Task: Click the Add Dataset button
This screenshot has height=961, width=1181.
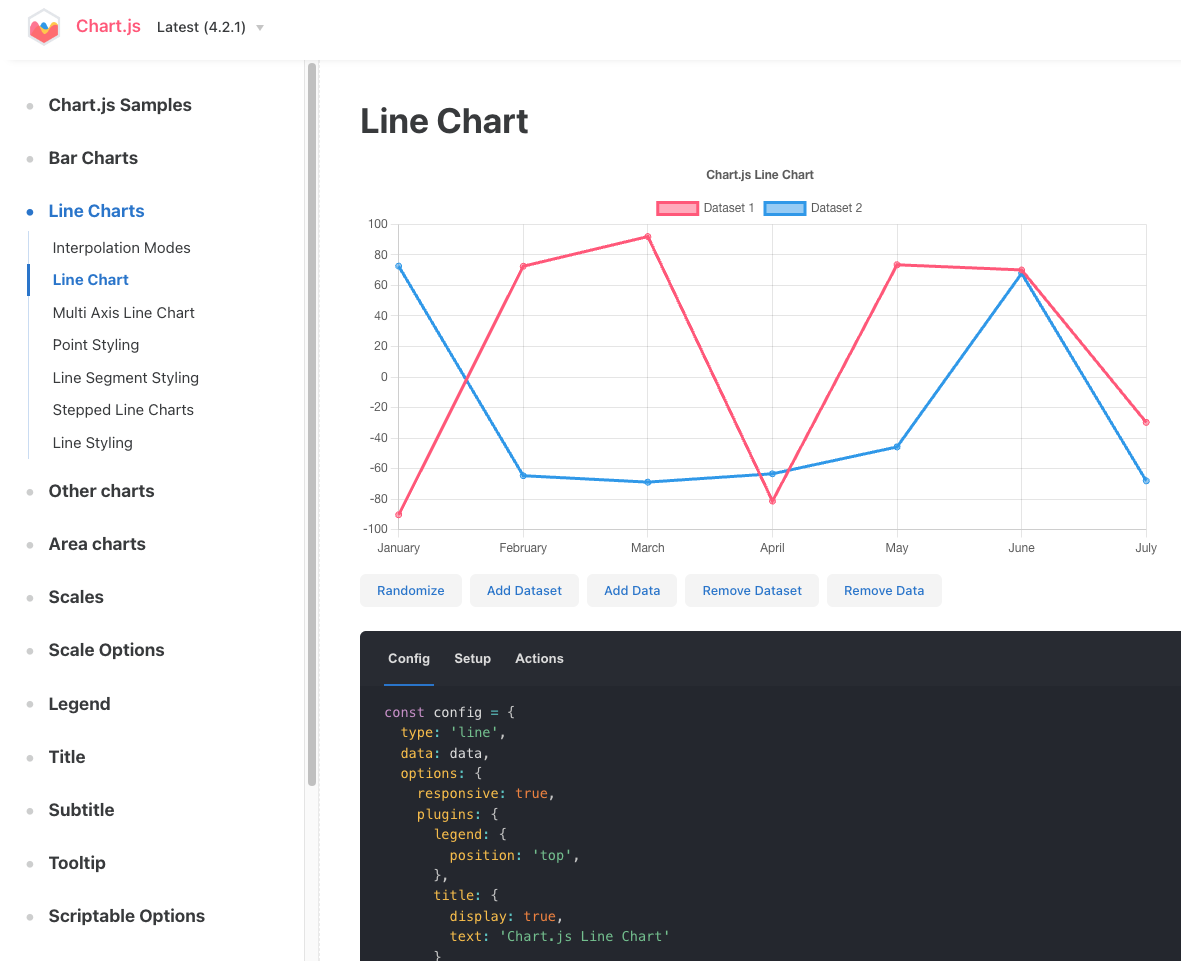Action: [524, 590]
